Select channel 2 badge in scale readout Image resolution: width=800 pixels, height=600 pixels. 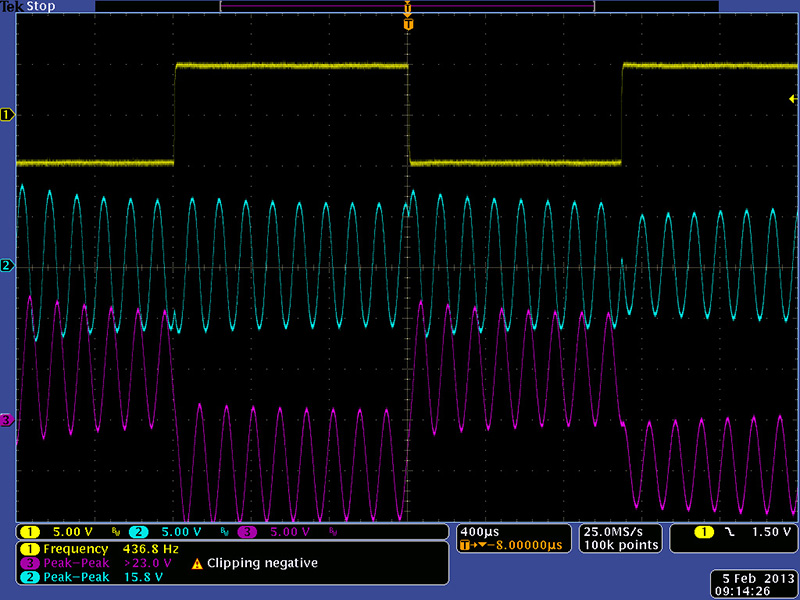tap(140, 532)
